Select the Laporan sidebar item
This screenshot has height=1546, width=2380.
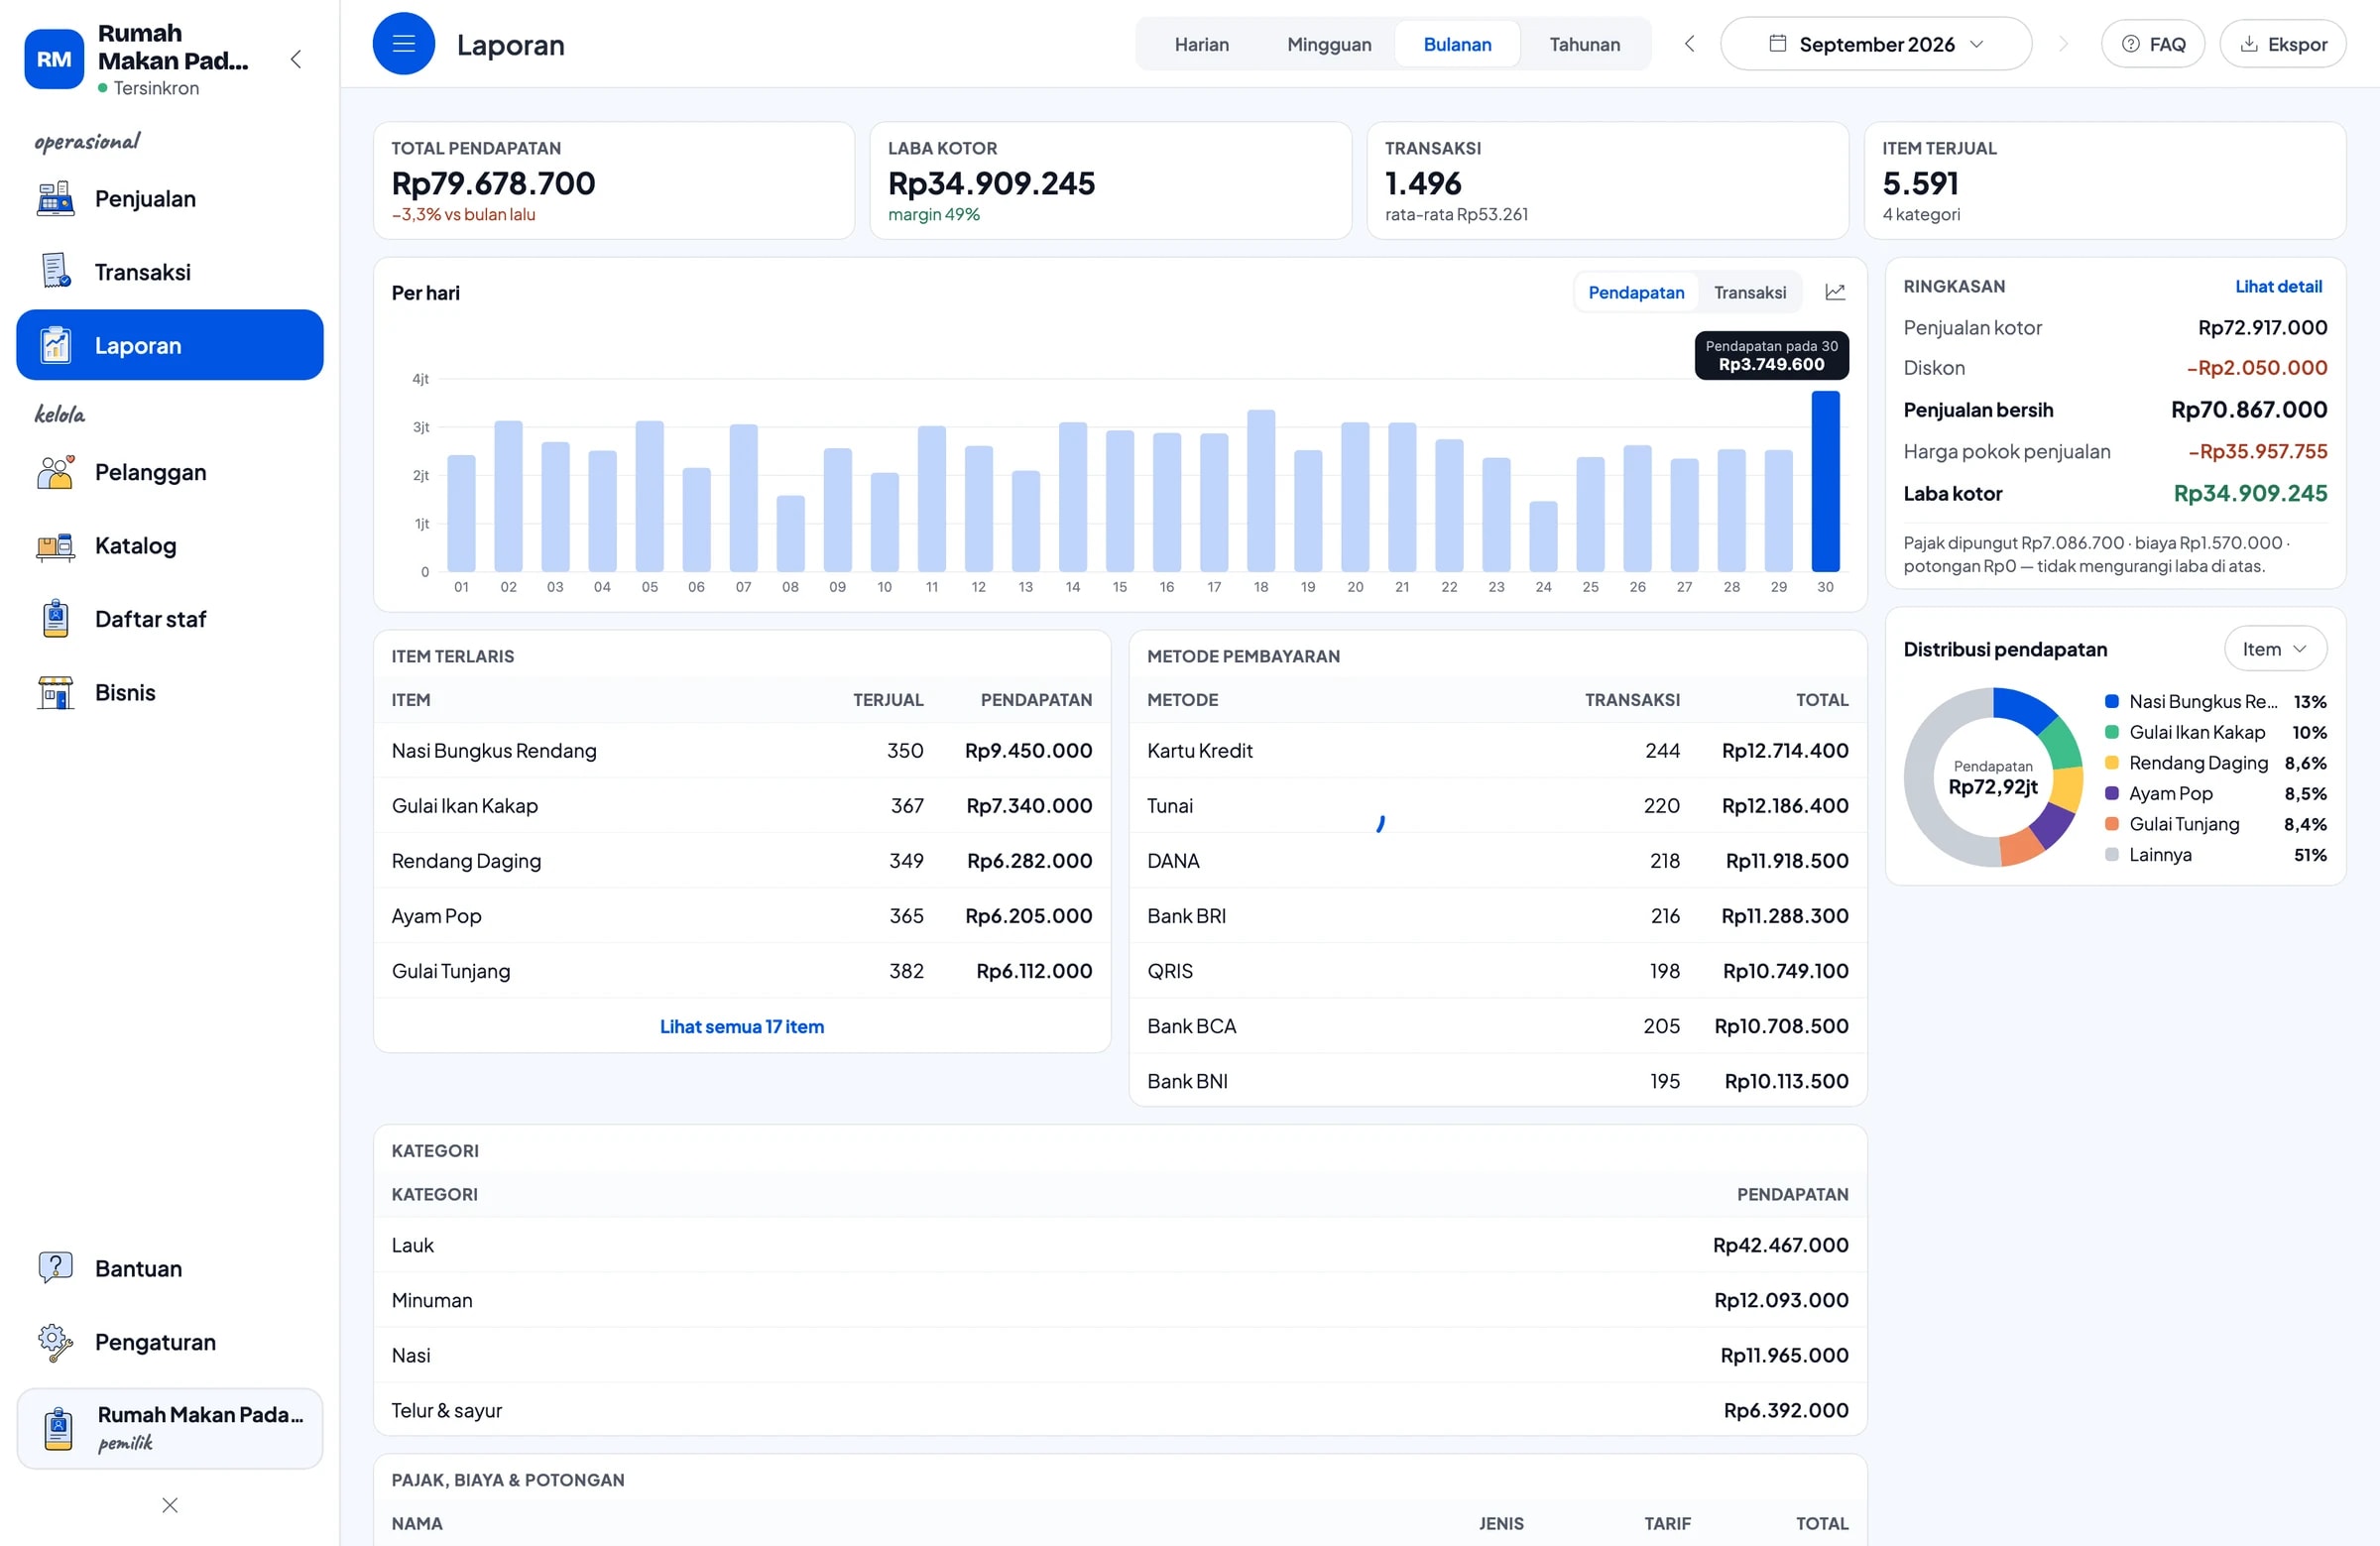tap(170, 345)
